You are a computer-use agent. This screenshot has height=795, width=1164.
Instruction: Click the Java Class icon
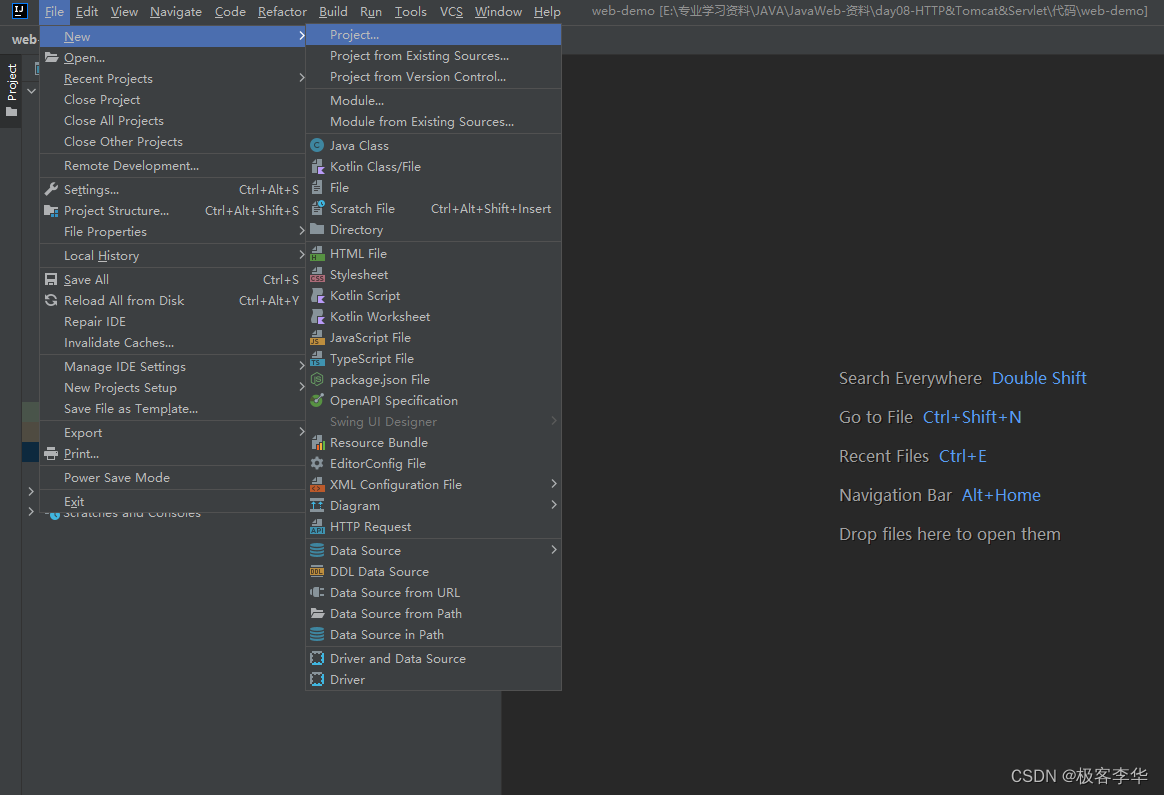(317, 145)
